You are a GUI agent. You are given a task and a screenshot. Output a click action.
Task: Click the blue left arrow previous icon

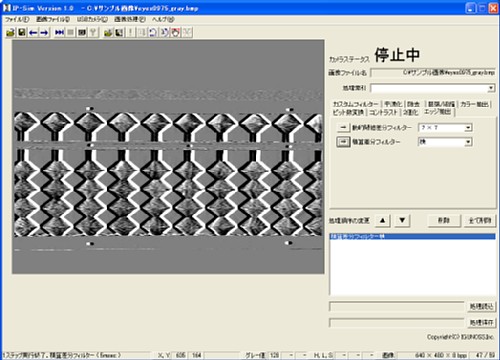coord(33,32)
